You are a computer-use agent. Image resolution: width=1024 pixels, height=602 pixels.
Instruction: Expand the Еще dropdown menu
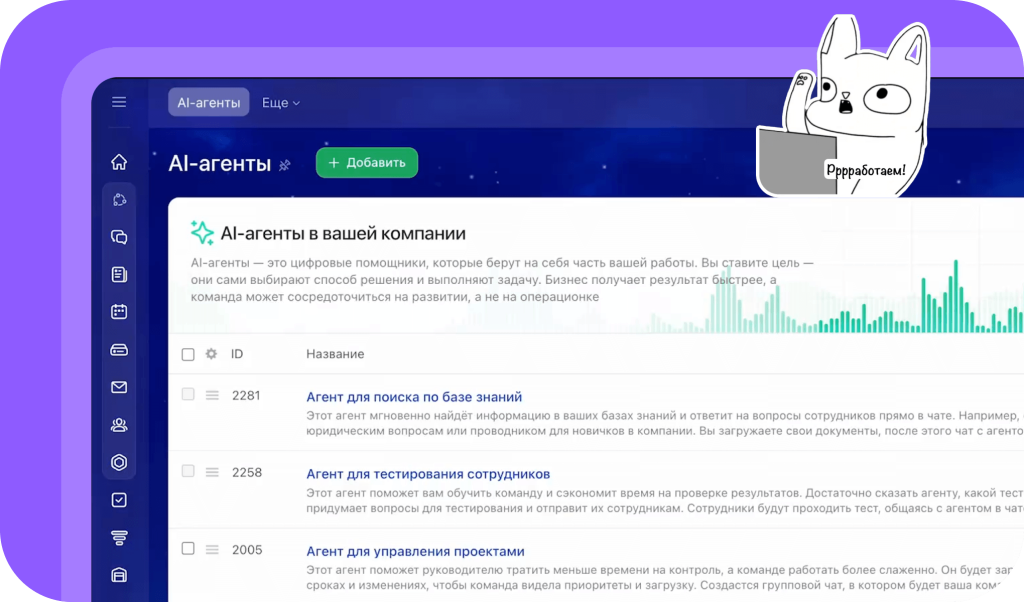tap(280, 103)
